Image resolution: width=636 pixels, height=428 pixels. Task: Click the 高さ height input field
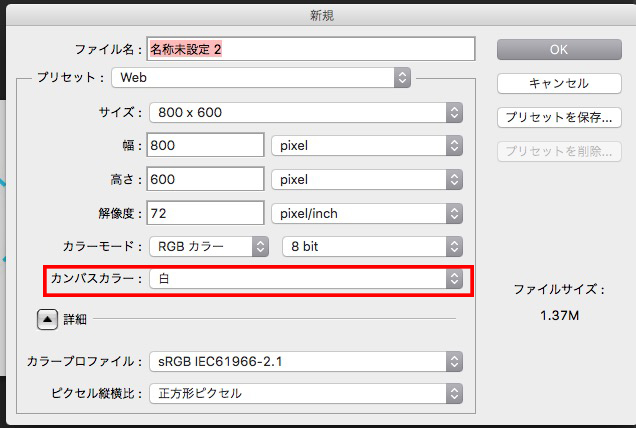pos(205,180)
